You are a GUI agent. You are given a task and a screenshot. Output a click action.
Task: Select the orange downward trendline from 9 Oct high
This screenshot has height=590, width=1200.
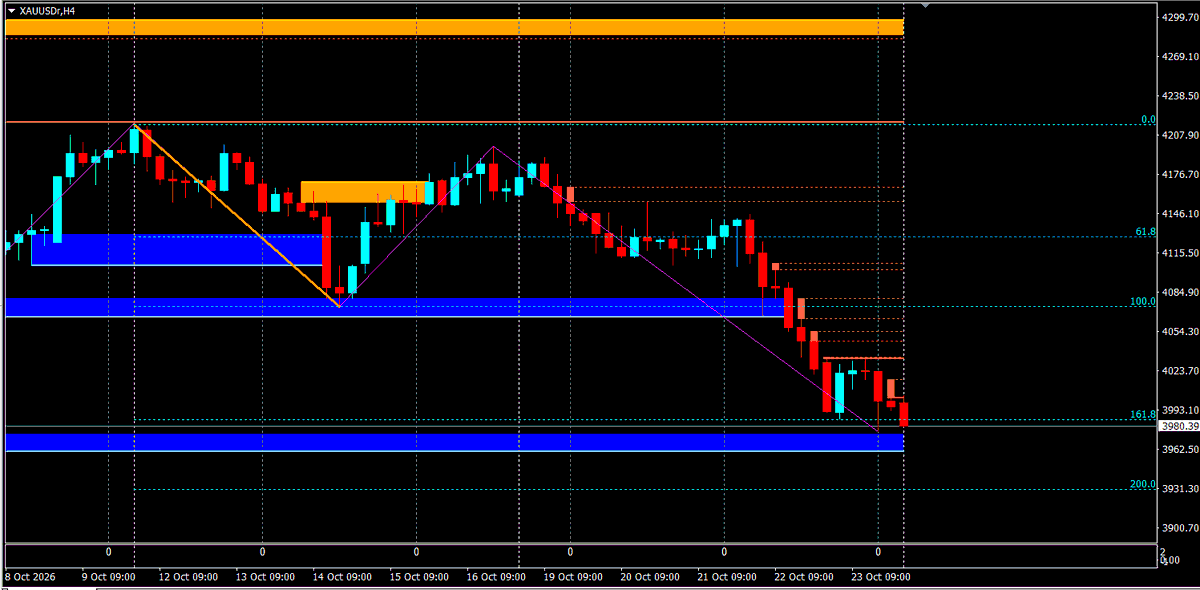point(237,215)
